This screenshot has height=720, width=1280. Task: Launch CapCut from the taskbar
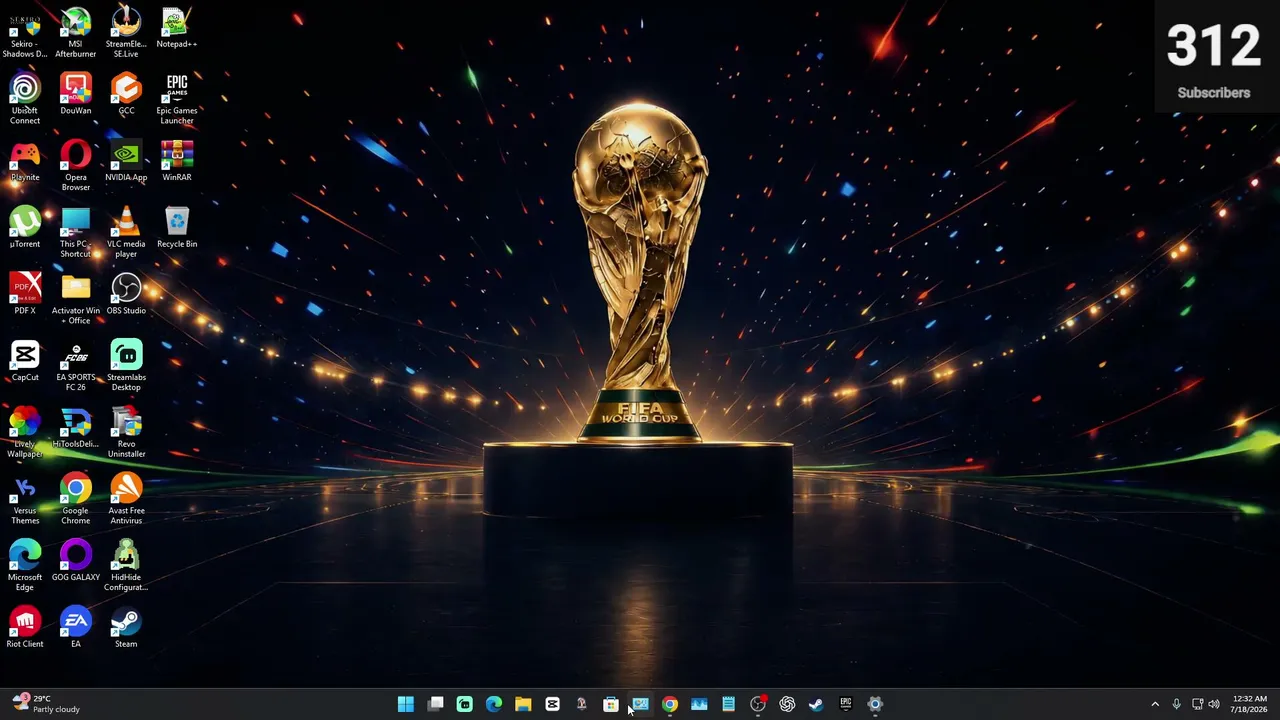point(552,704)
